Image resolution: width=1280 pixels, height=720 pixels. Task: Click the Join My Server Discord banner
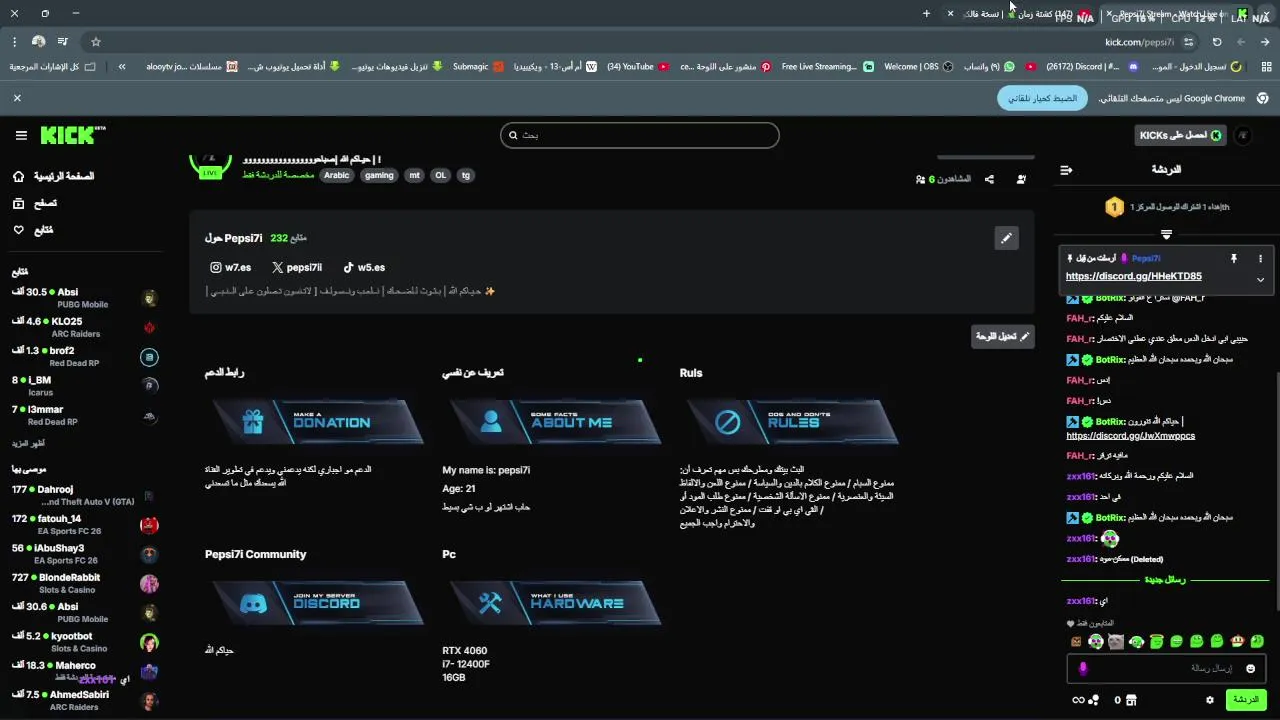pyautogui.click(x=317, y=603)
